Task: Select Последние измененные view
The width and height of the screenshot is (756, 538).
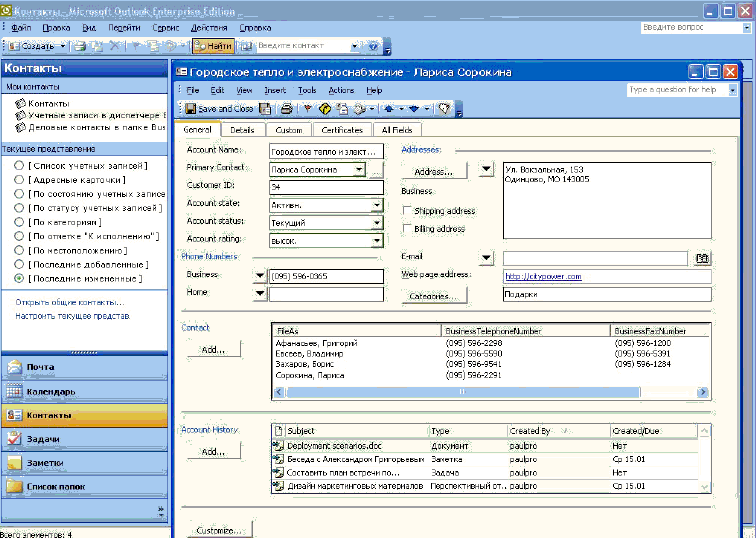Action: click(x=79, y=279)
